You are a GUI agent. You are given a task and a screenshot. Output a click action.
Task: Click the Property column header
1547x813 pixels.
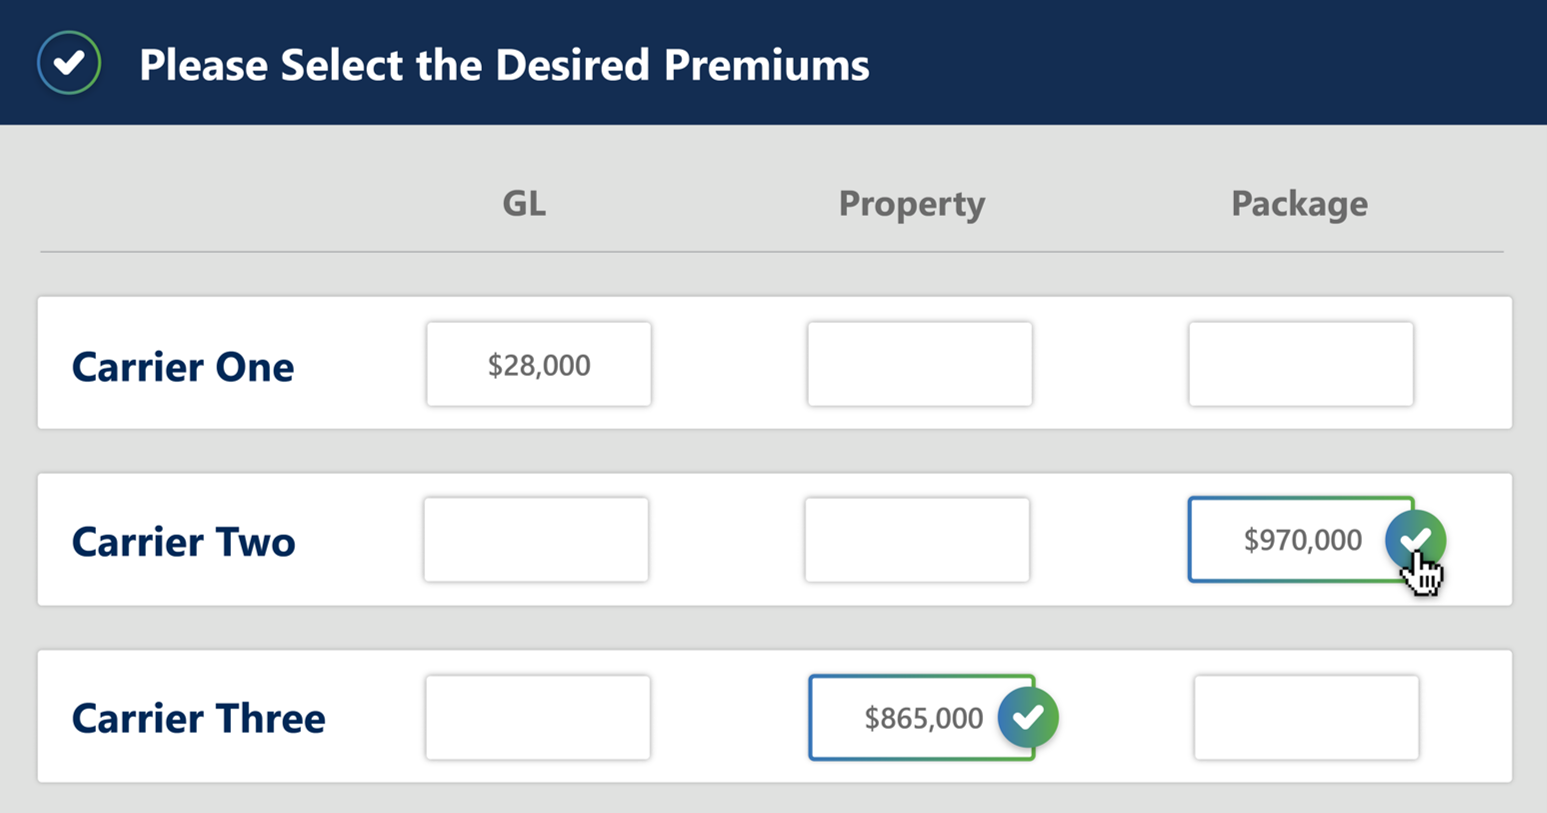(911, 204)
